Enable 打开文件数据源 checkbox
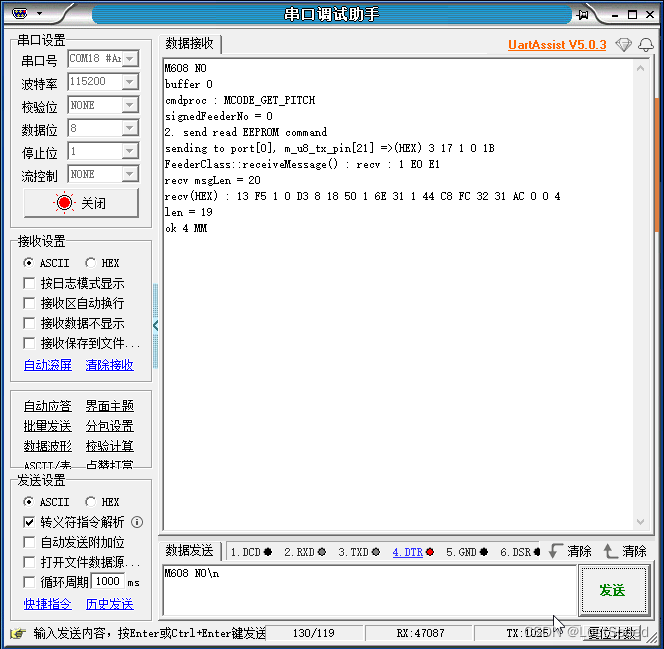 (29, 563)
